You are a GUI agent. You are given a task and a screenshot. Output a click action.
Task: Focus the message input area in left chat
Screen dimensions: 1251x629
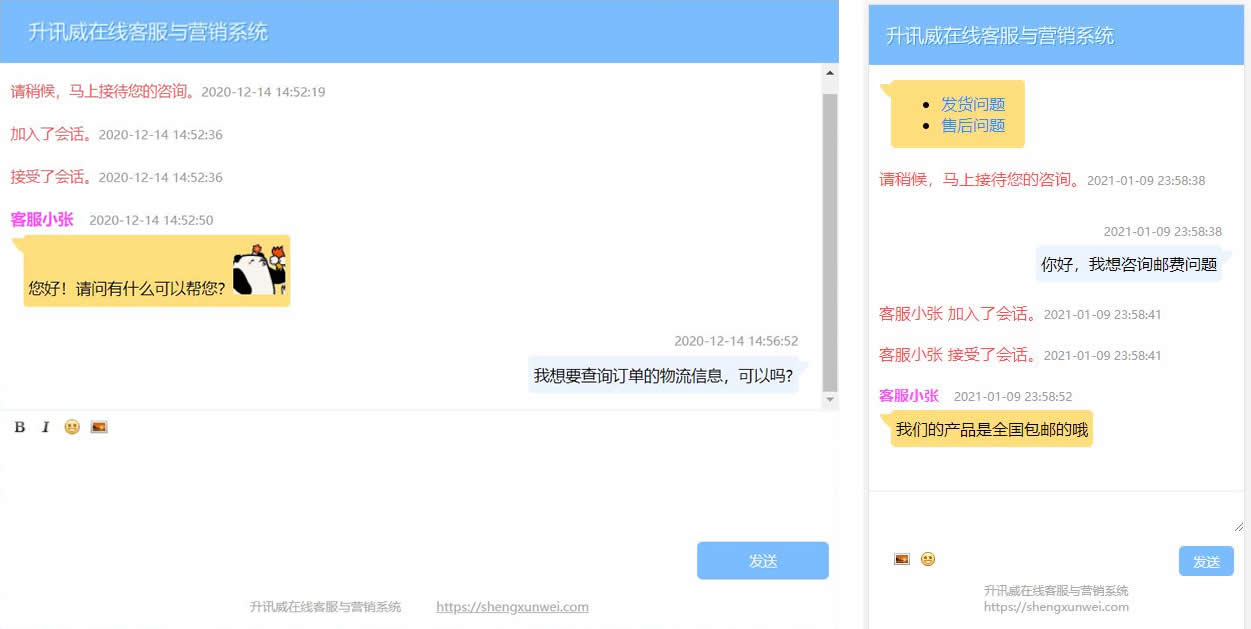coord(418,487)
